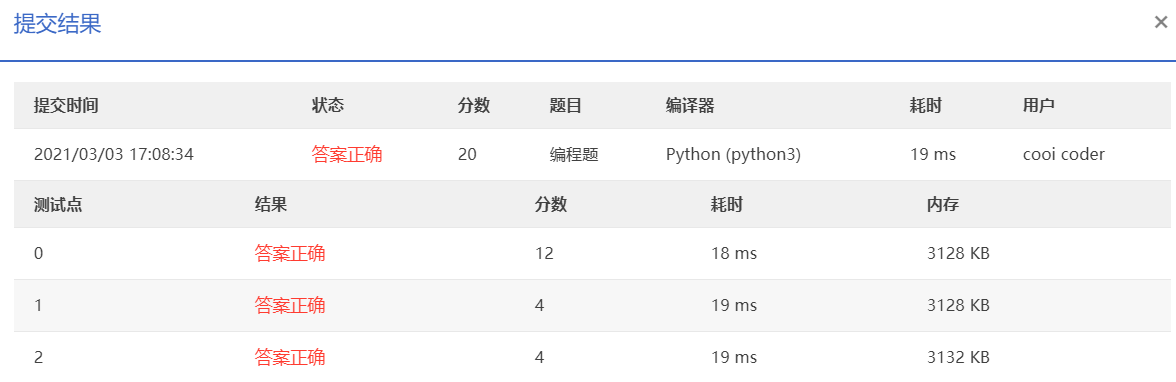Click the 编程题 problem type cell

pyautogui.click(x=574, y=155)
